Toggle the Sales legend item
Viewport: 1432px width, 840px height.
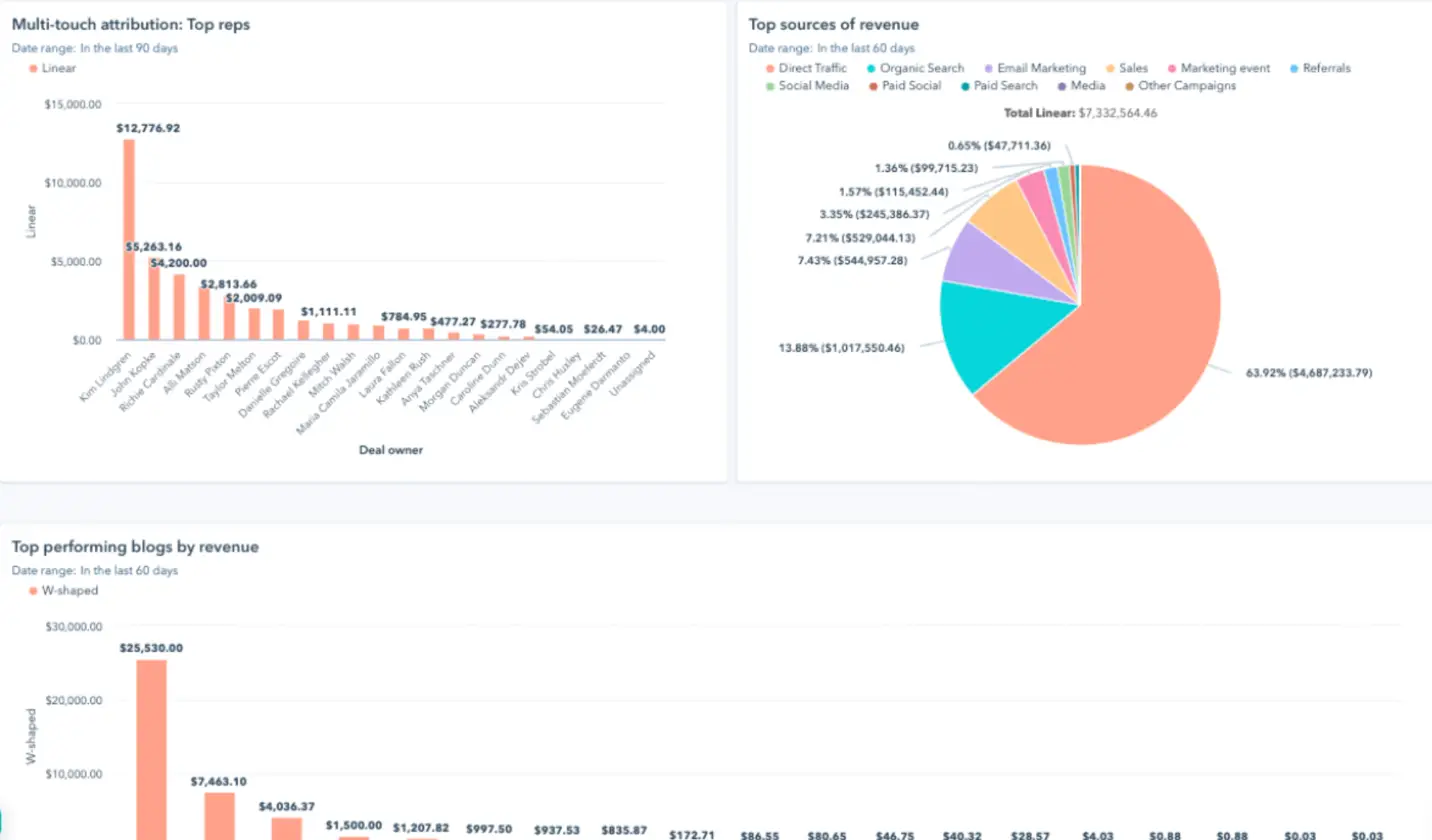point(1126,68)
